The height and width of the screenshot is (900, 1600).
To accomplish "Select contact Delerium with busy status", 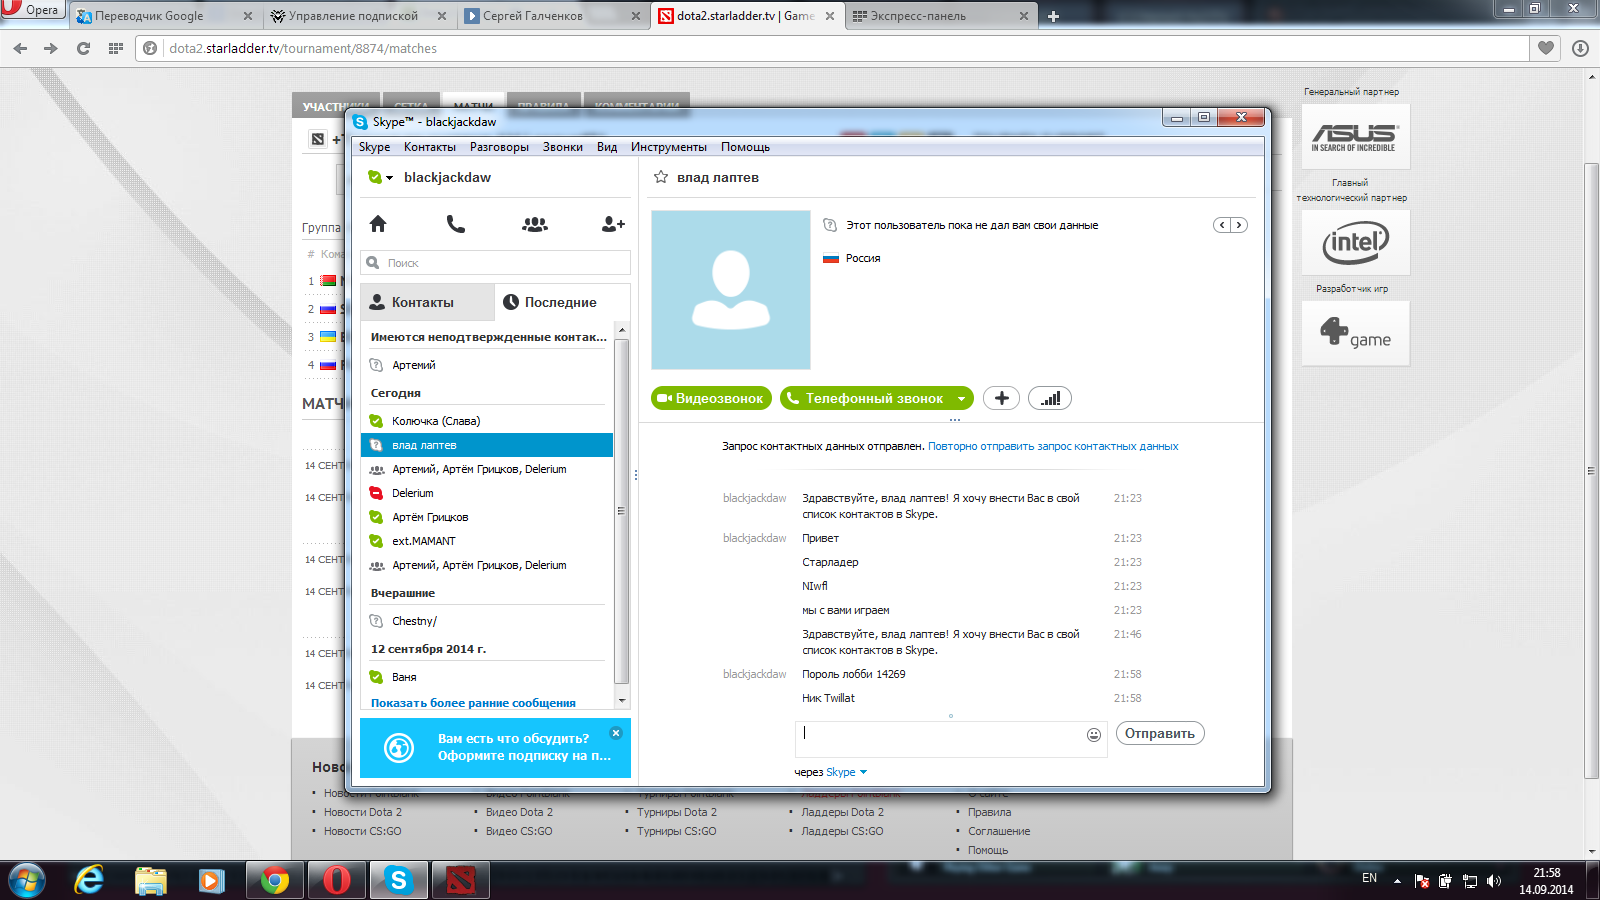I will click(487, 493).
